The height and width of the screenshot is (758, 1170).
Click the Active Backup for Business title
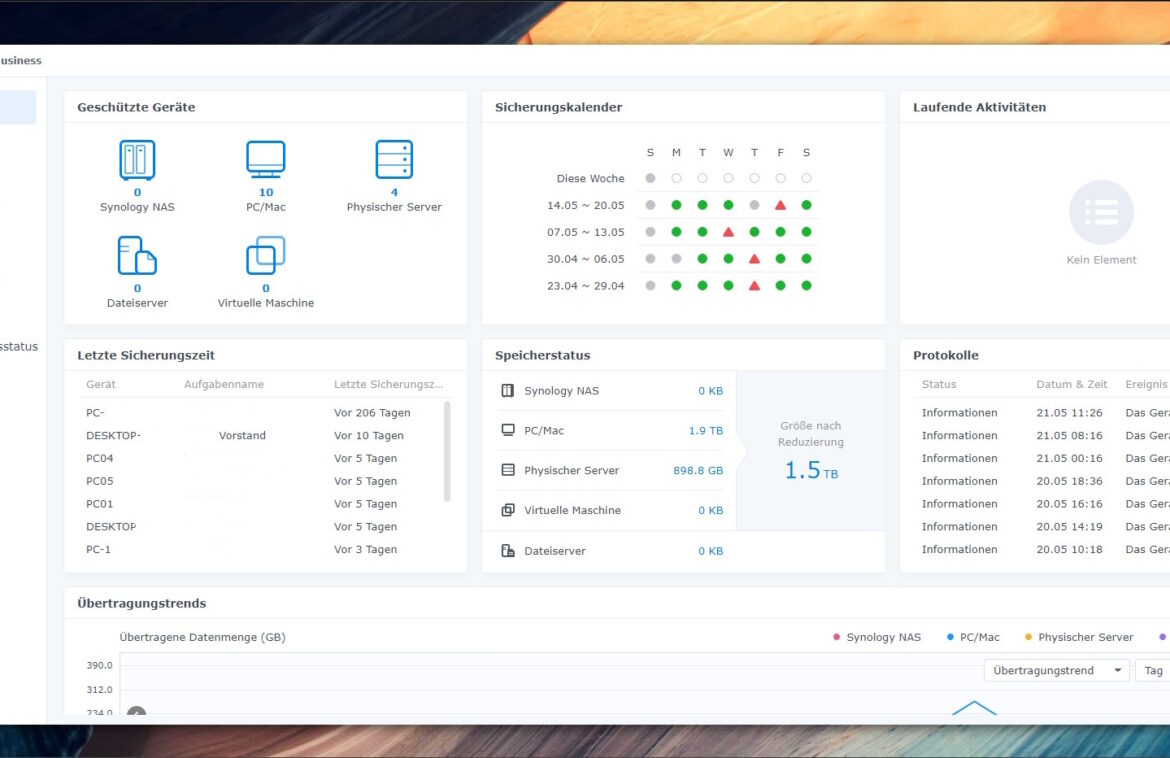click(20, 60)
